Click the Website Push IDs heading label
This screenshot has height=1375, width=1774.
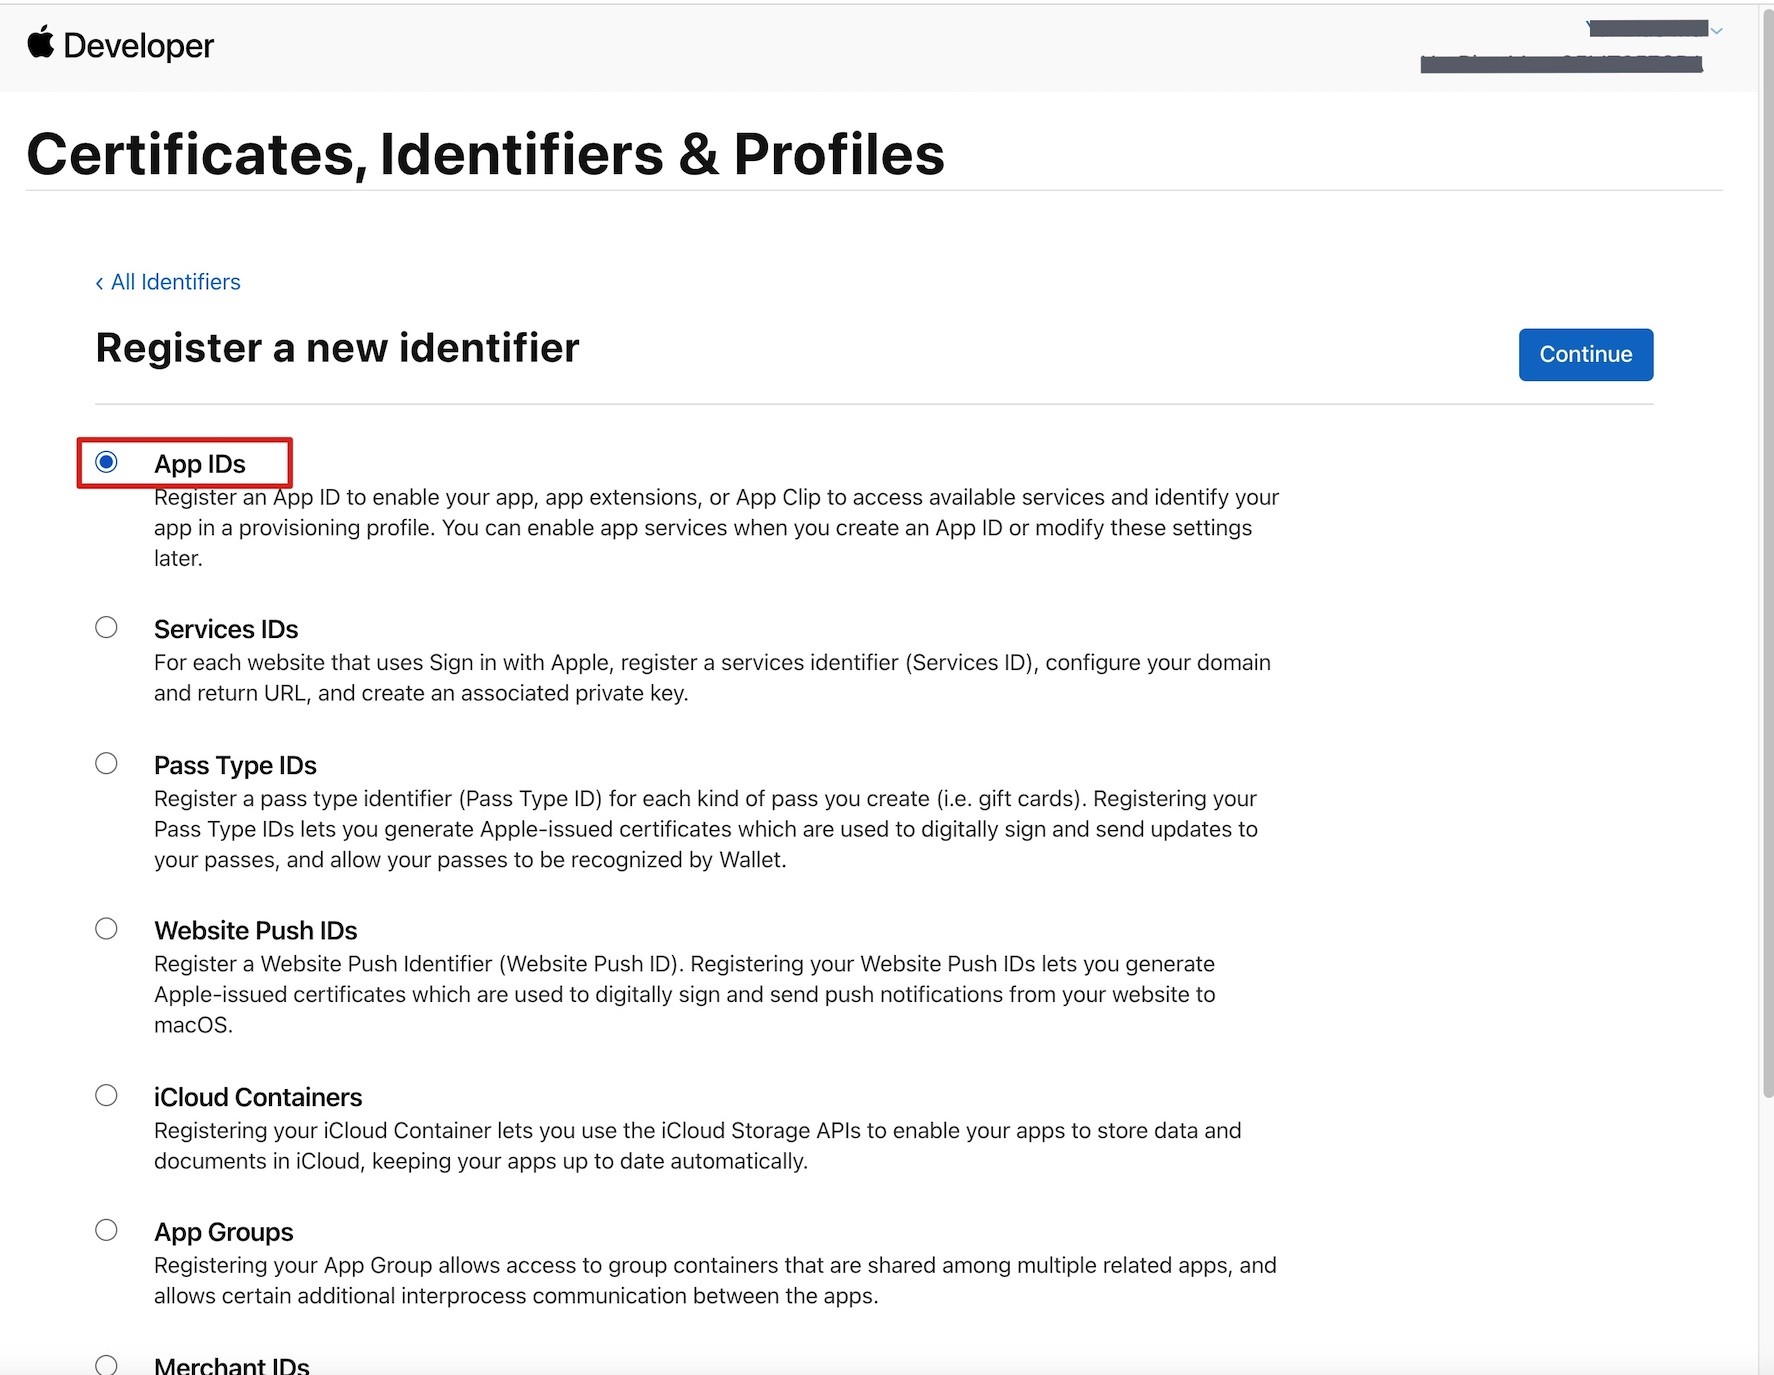[x=255, y=931]
